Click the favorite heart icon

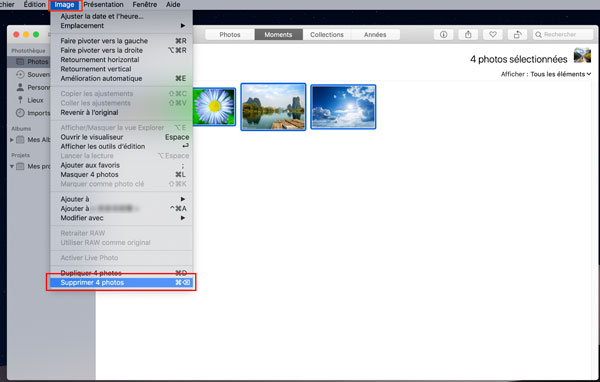tap(493, 34)
